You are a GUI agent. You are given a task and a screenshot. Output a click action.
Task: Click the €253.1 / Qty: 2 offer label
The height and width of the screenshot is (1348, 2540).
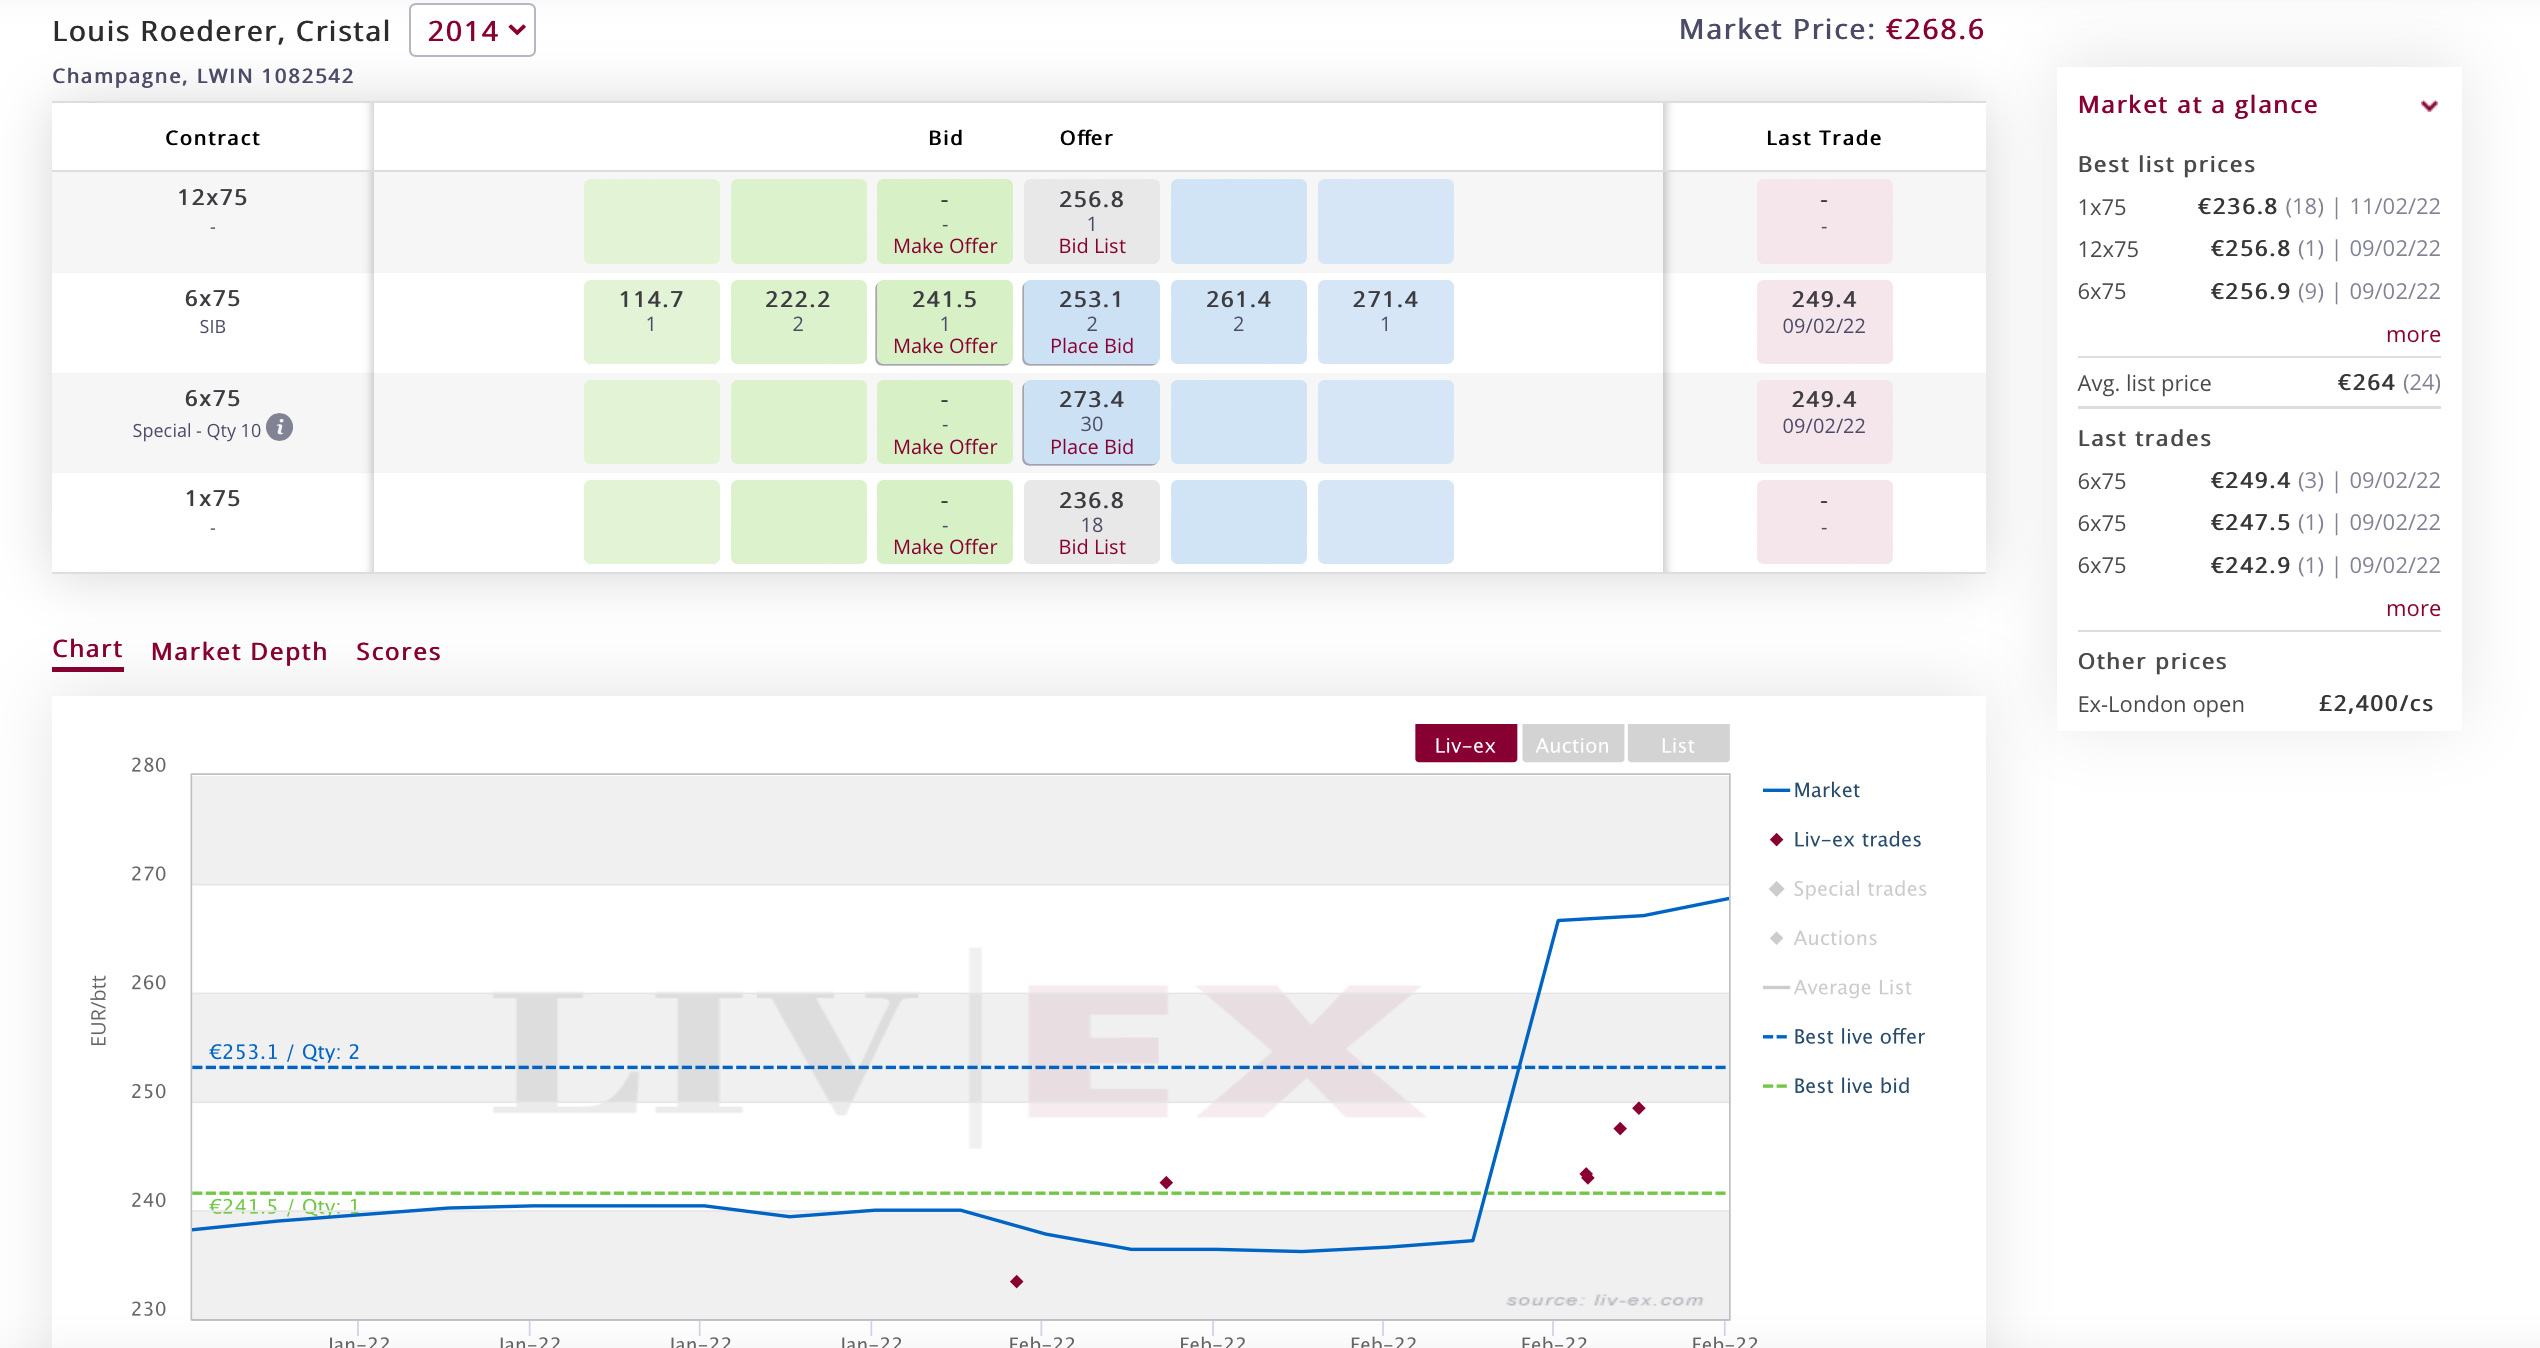(x=284, y=1052)
